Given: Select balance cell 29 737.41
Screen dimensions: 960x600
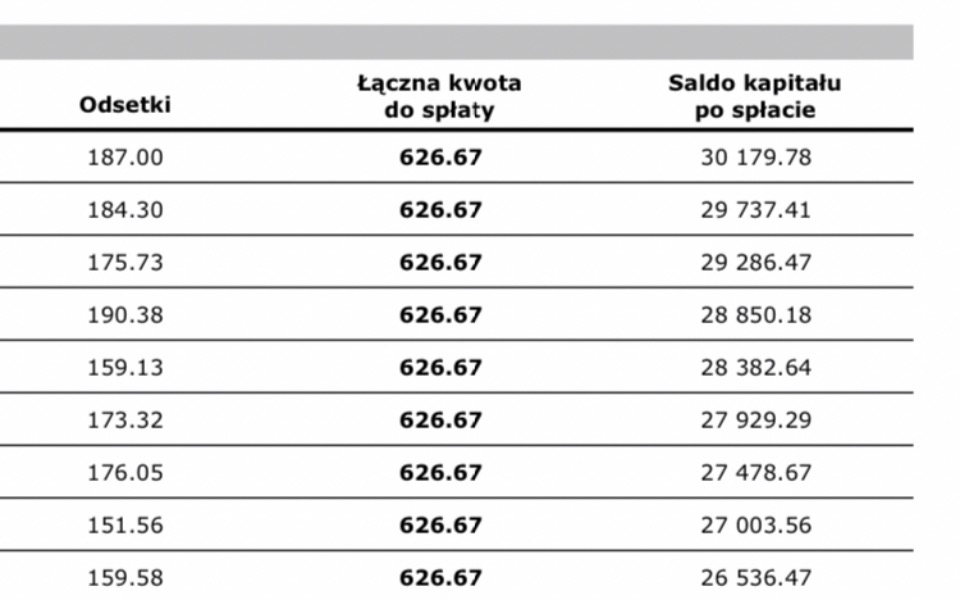Looking at the screenshot, I should [x=756, y=210].
